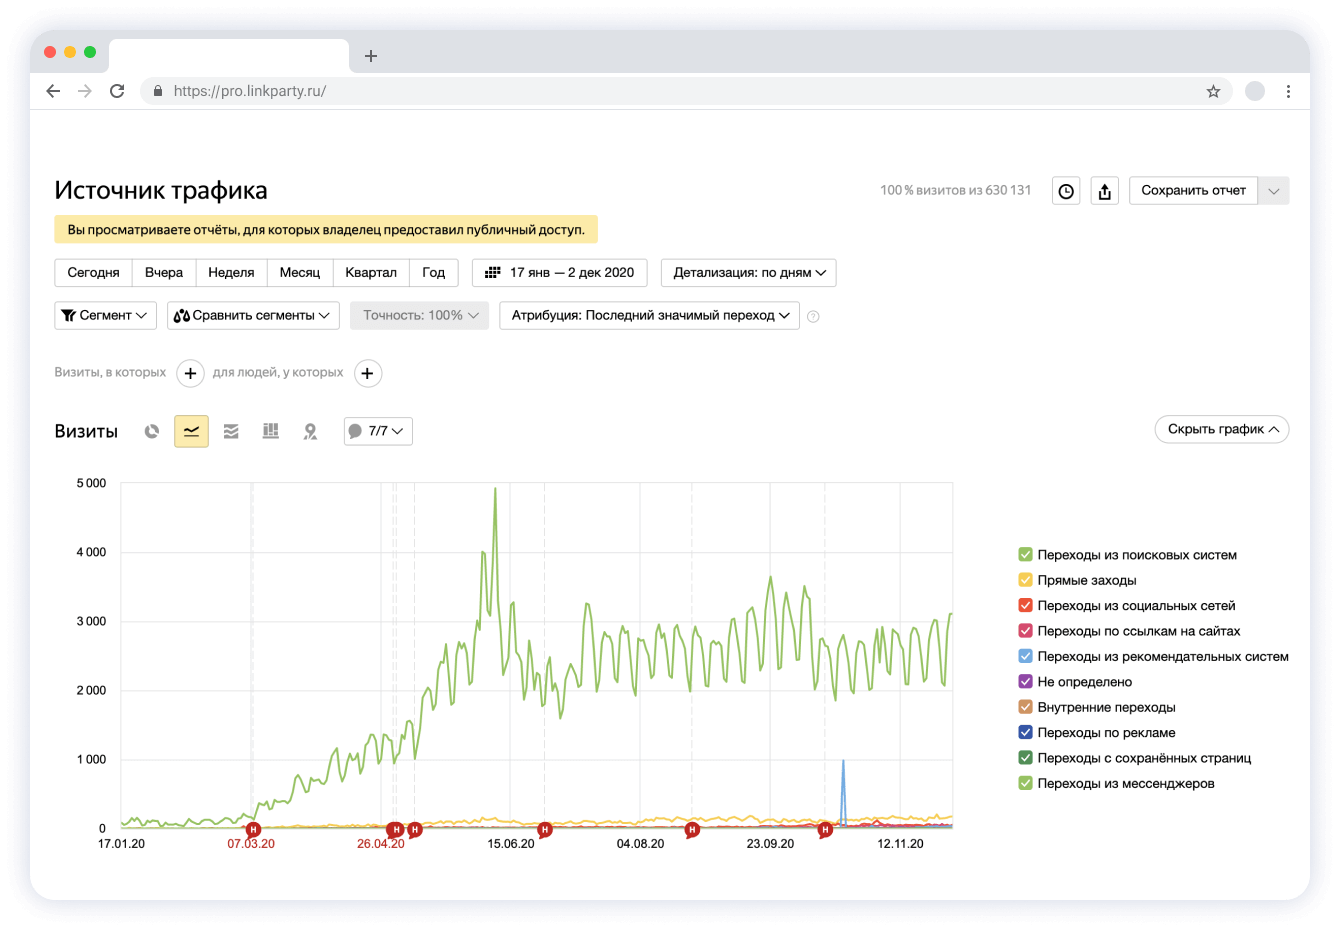The height and width of the screenshot is (930, 1340).
Task: Choose the column chart view icon
Action: point(271,431)
